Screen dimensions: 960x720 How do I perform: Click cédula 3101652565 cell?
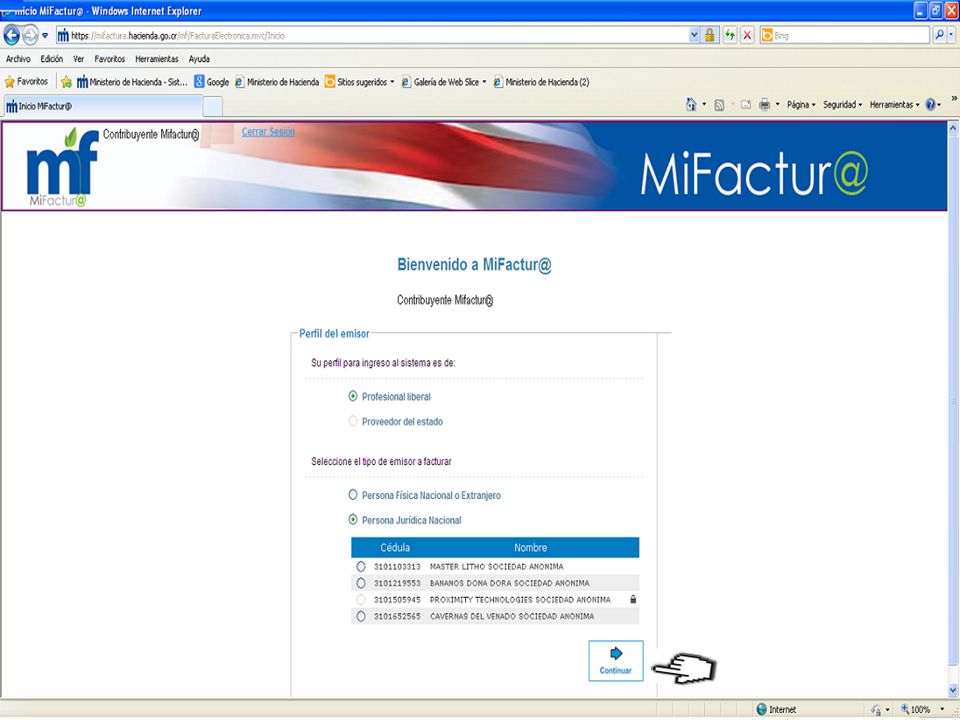point(397,617)
